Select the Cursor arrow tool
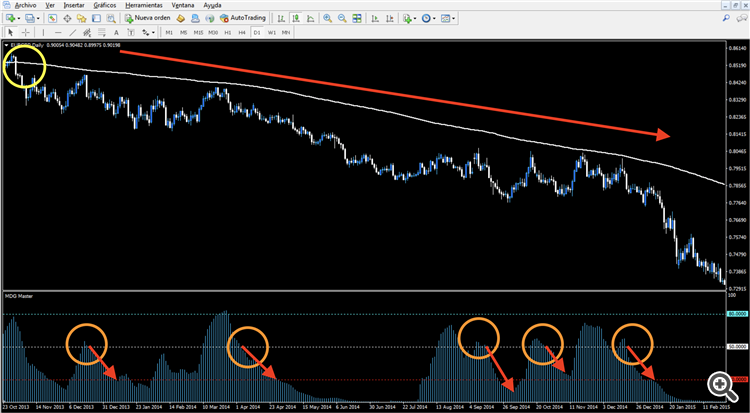This screenshot has height=413, width=750. (11, 33)
